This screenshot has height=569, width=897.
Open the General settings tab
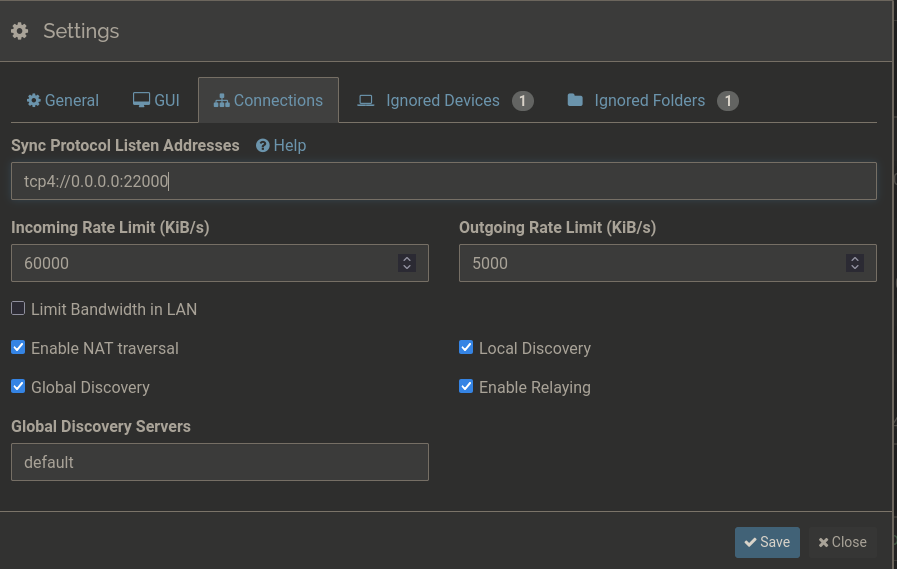point(63,101)
